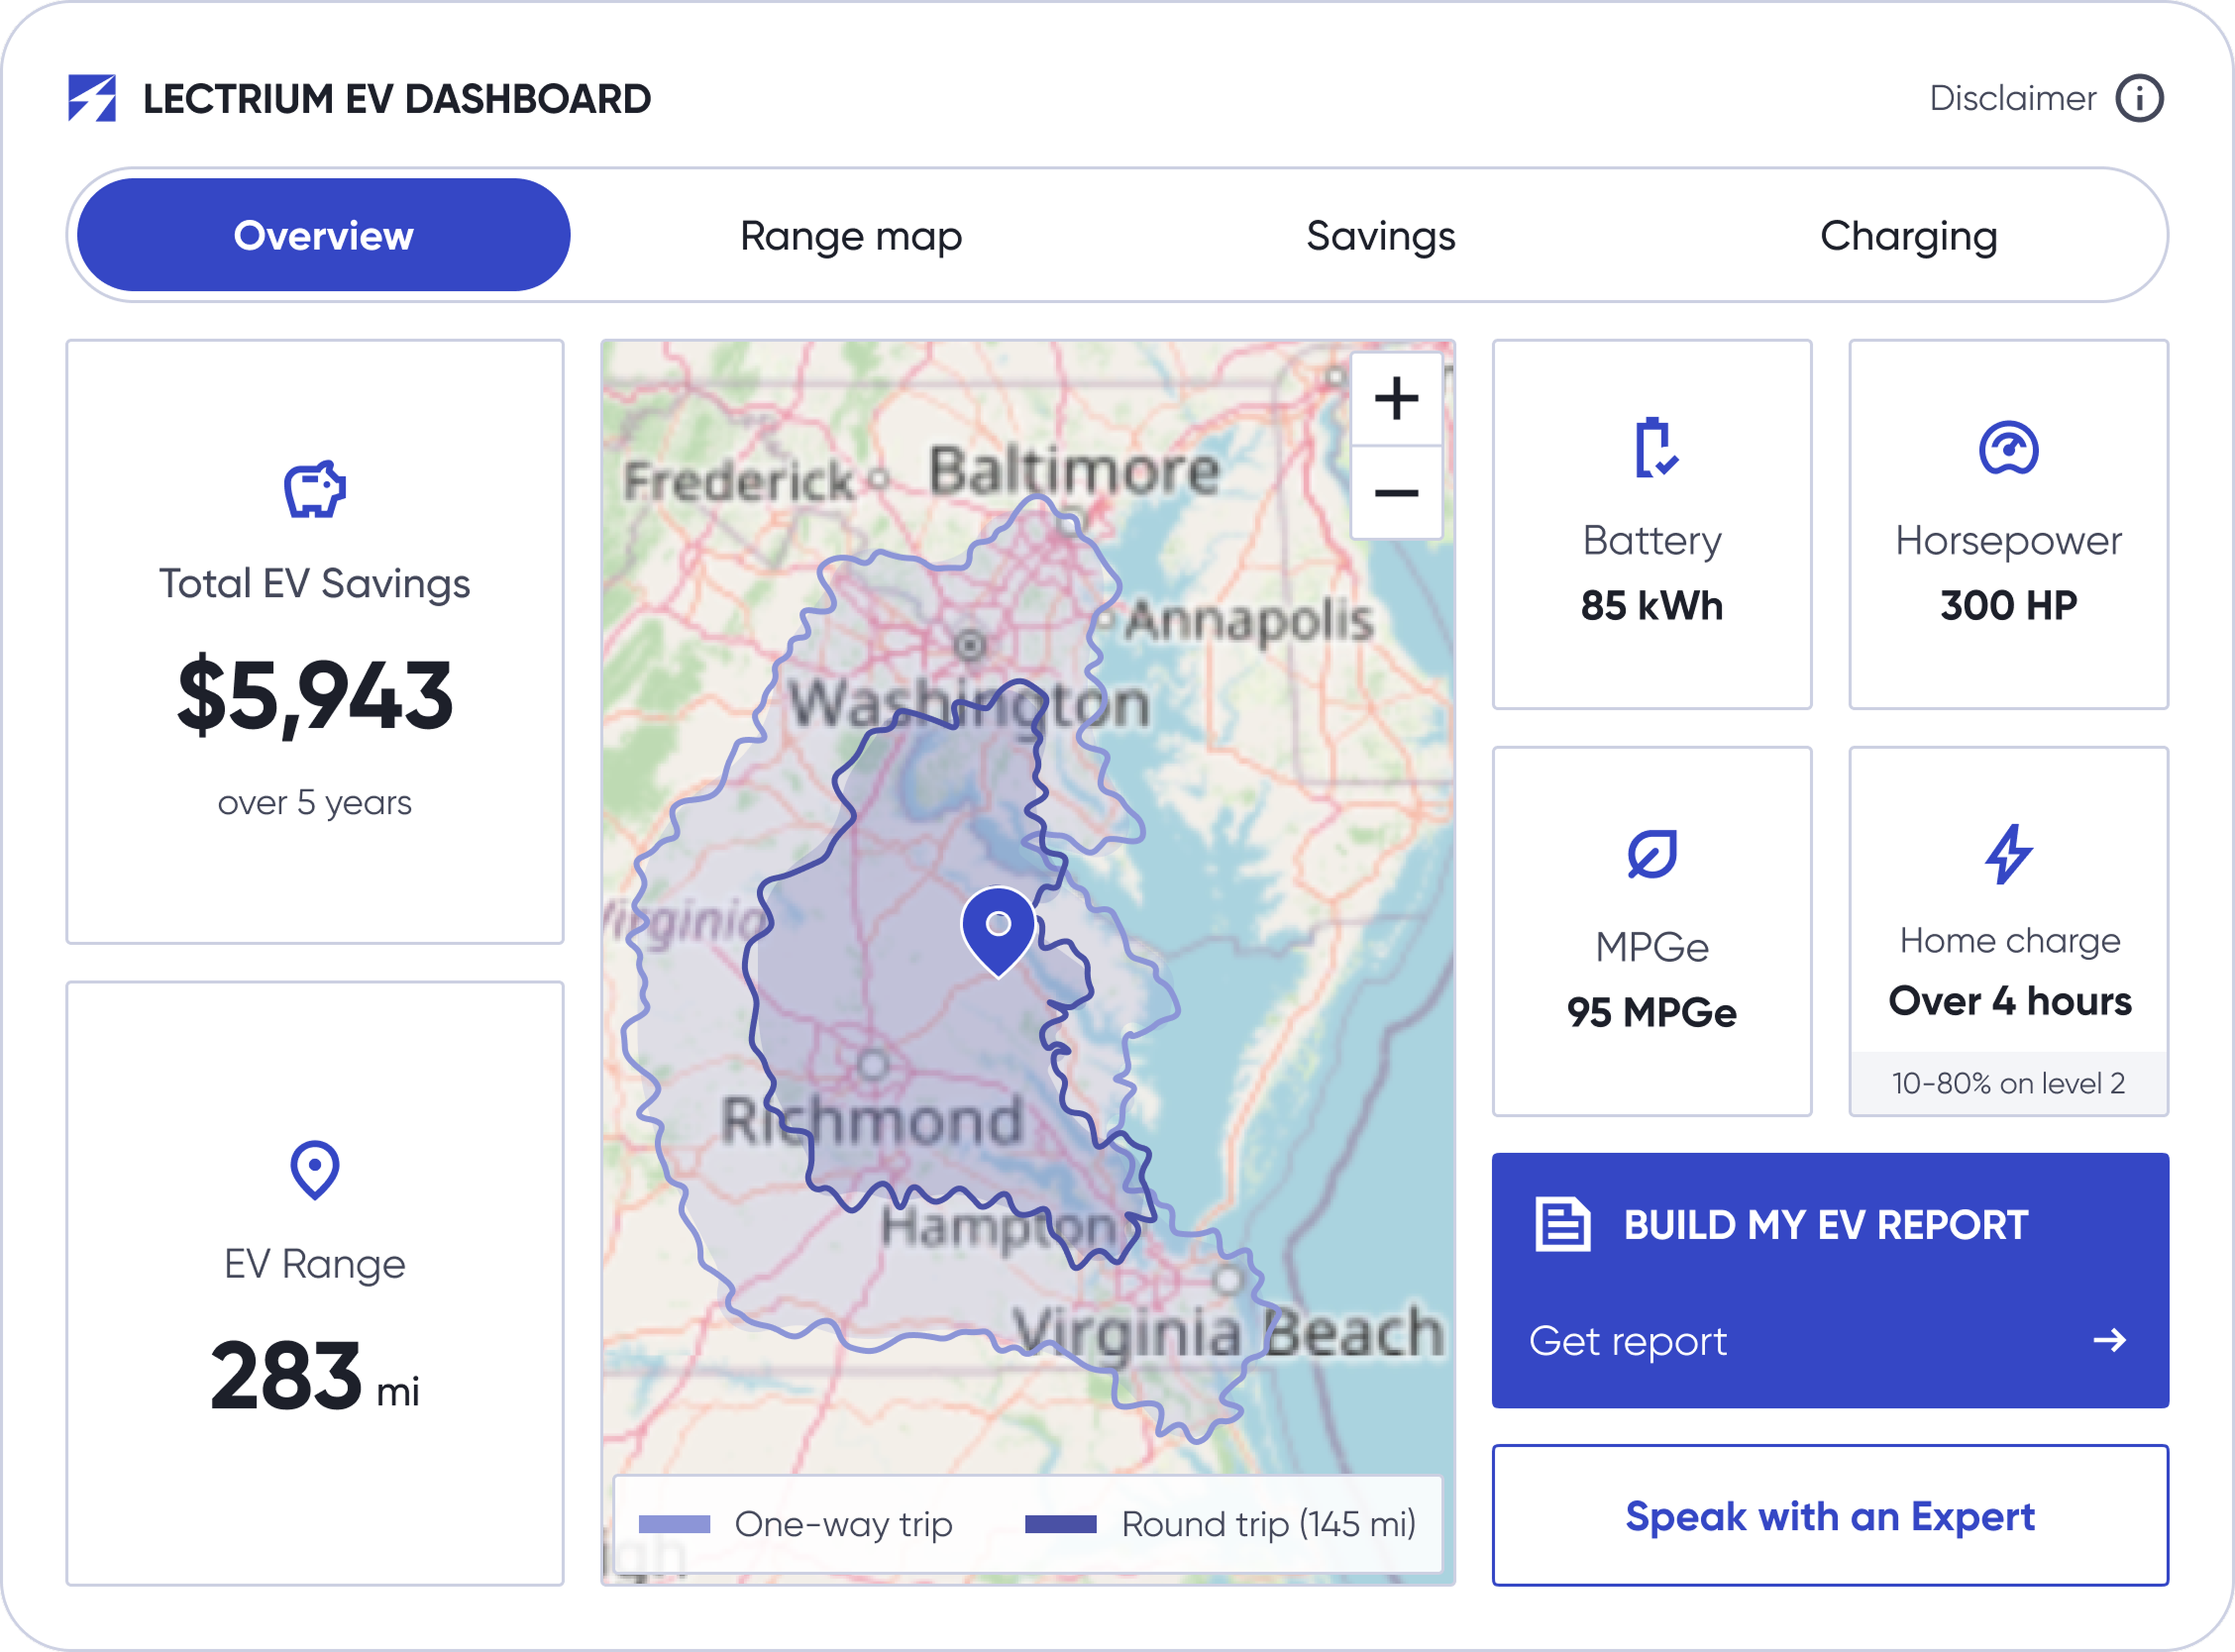Click the Disclaimer text link
2235x1652 pixels.
(2012, 98)
